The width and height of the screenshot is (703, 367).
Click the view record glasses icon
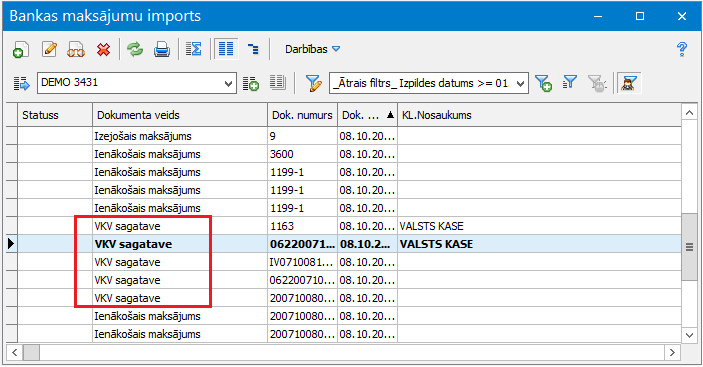tap(76, 49)
